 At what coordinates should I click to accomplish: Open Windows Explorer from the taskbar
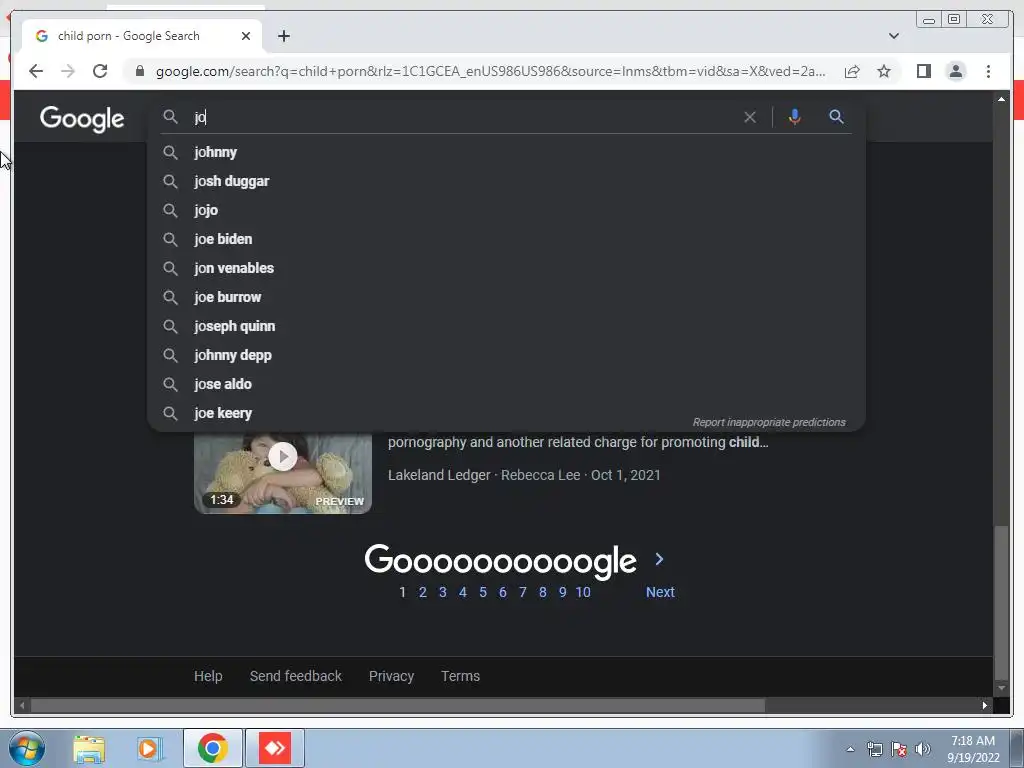89,748
